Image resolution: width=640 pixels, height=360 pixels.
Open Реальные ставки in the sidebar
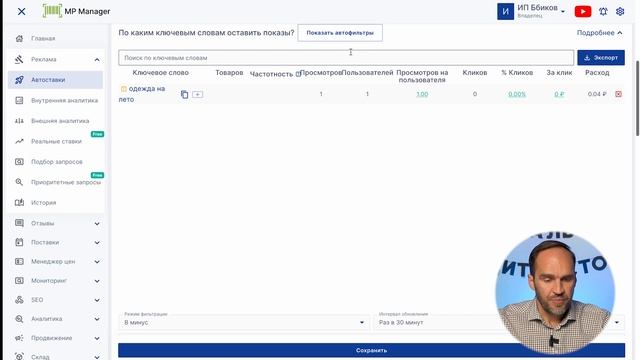[x=56, y=141]
